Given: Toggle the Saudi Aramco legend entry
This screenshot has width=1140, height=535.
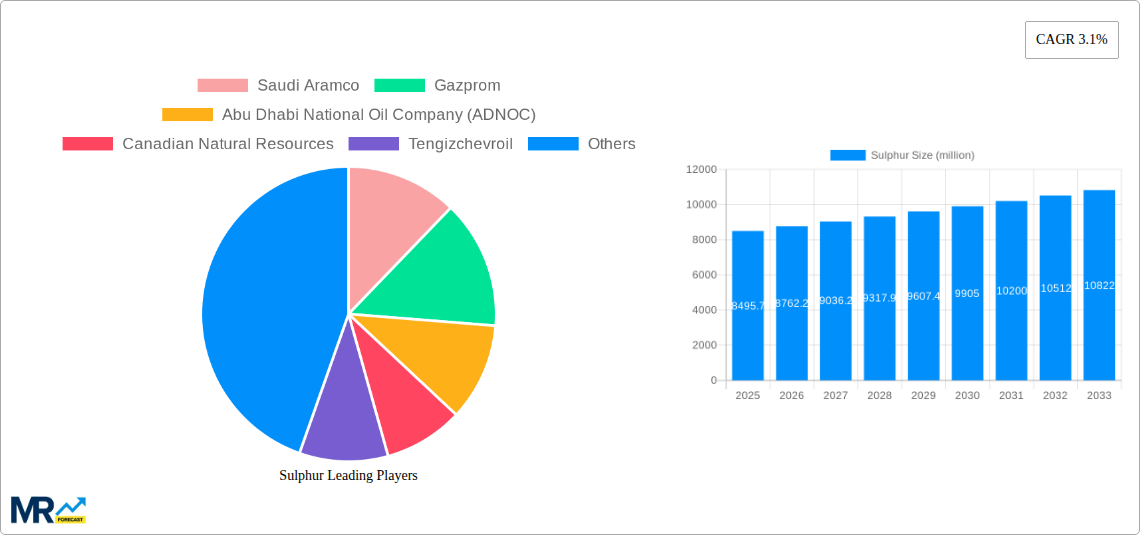Looking at the screenshot, I should [x=278, y=86].
